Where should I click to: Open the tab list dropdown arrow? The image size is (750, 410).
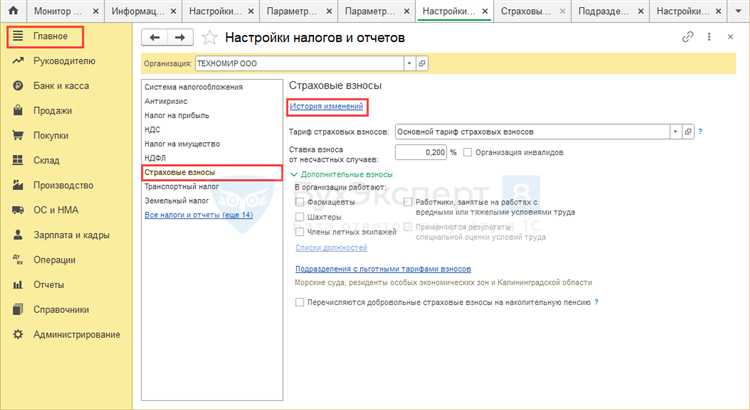[738, 11]
